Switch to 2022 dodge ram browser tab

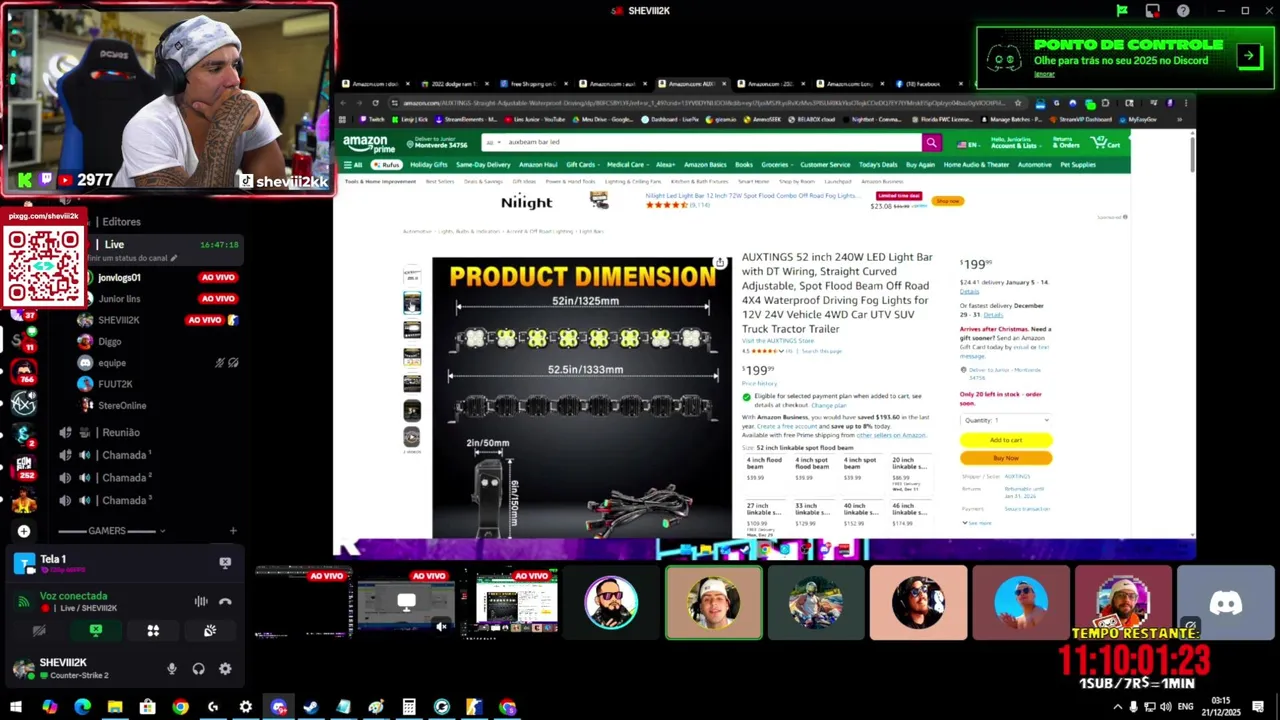[x=453, y=84]
